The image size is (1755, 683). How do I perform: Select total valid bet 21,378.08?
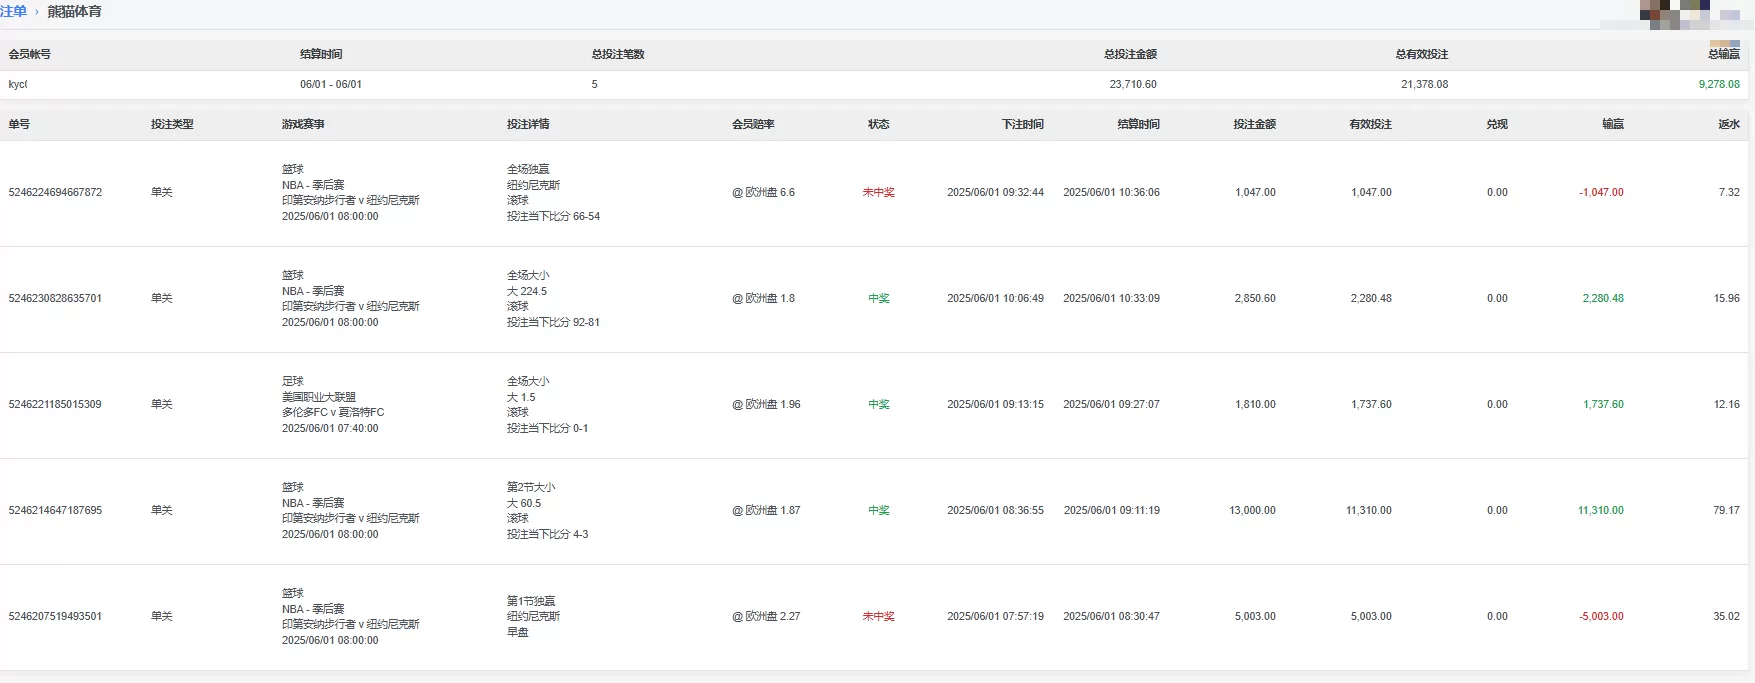(1424, 84)
